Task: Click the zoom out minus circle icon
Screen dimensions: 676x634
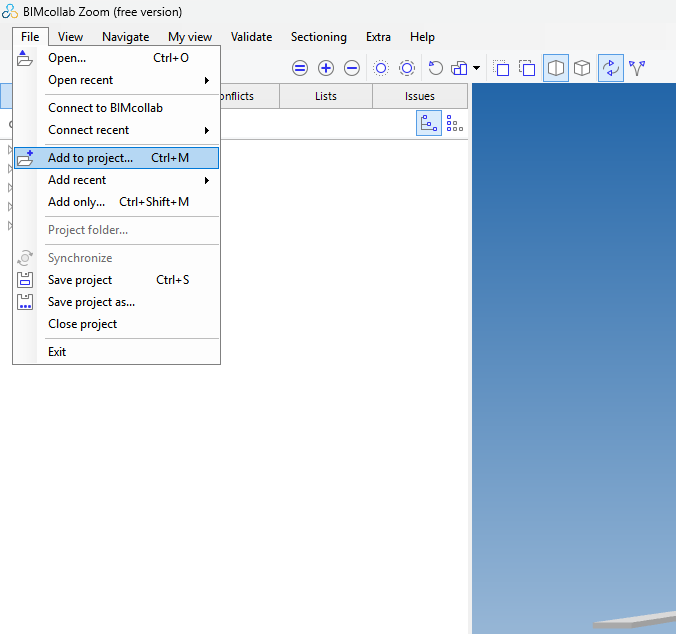Action: pos(352,68)
